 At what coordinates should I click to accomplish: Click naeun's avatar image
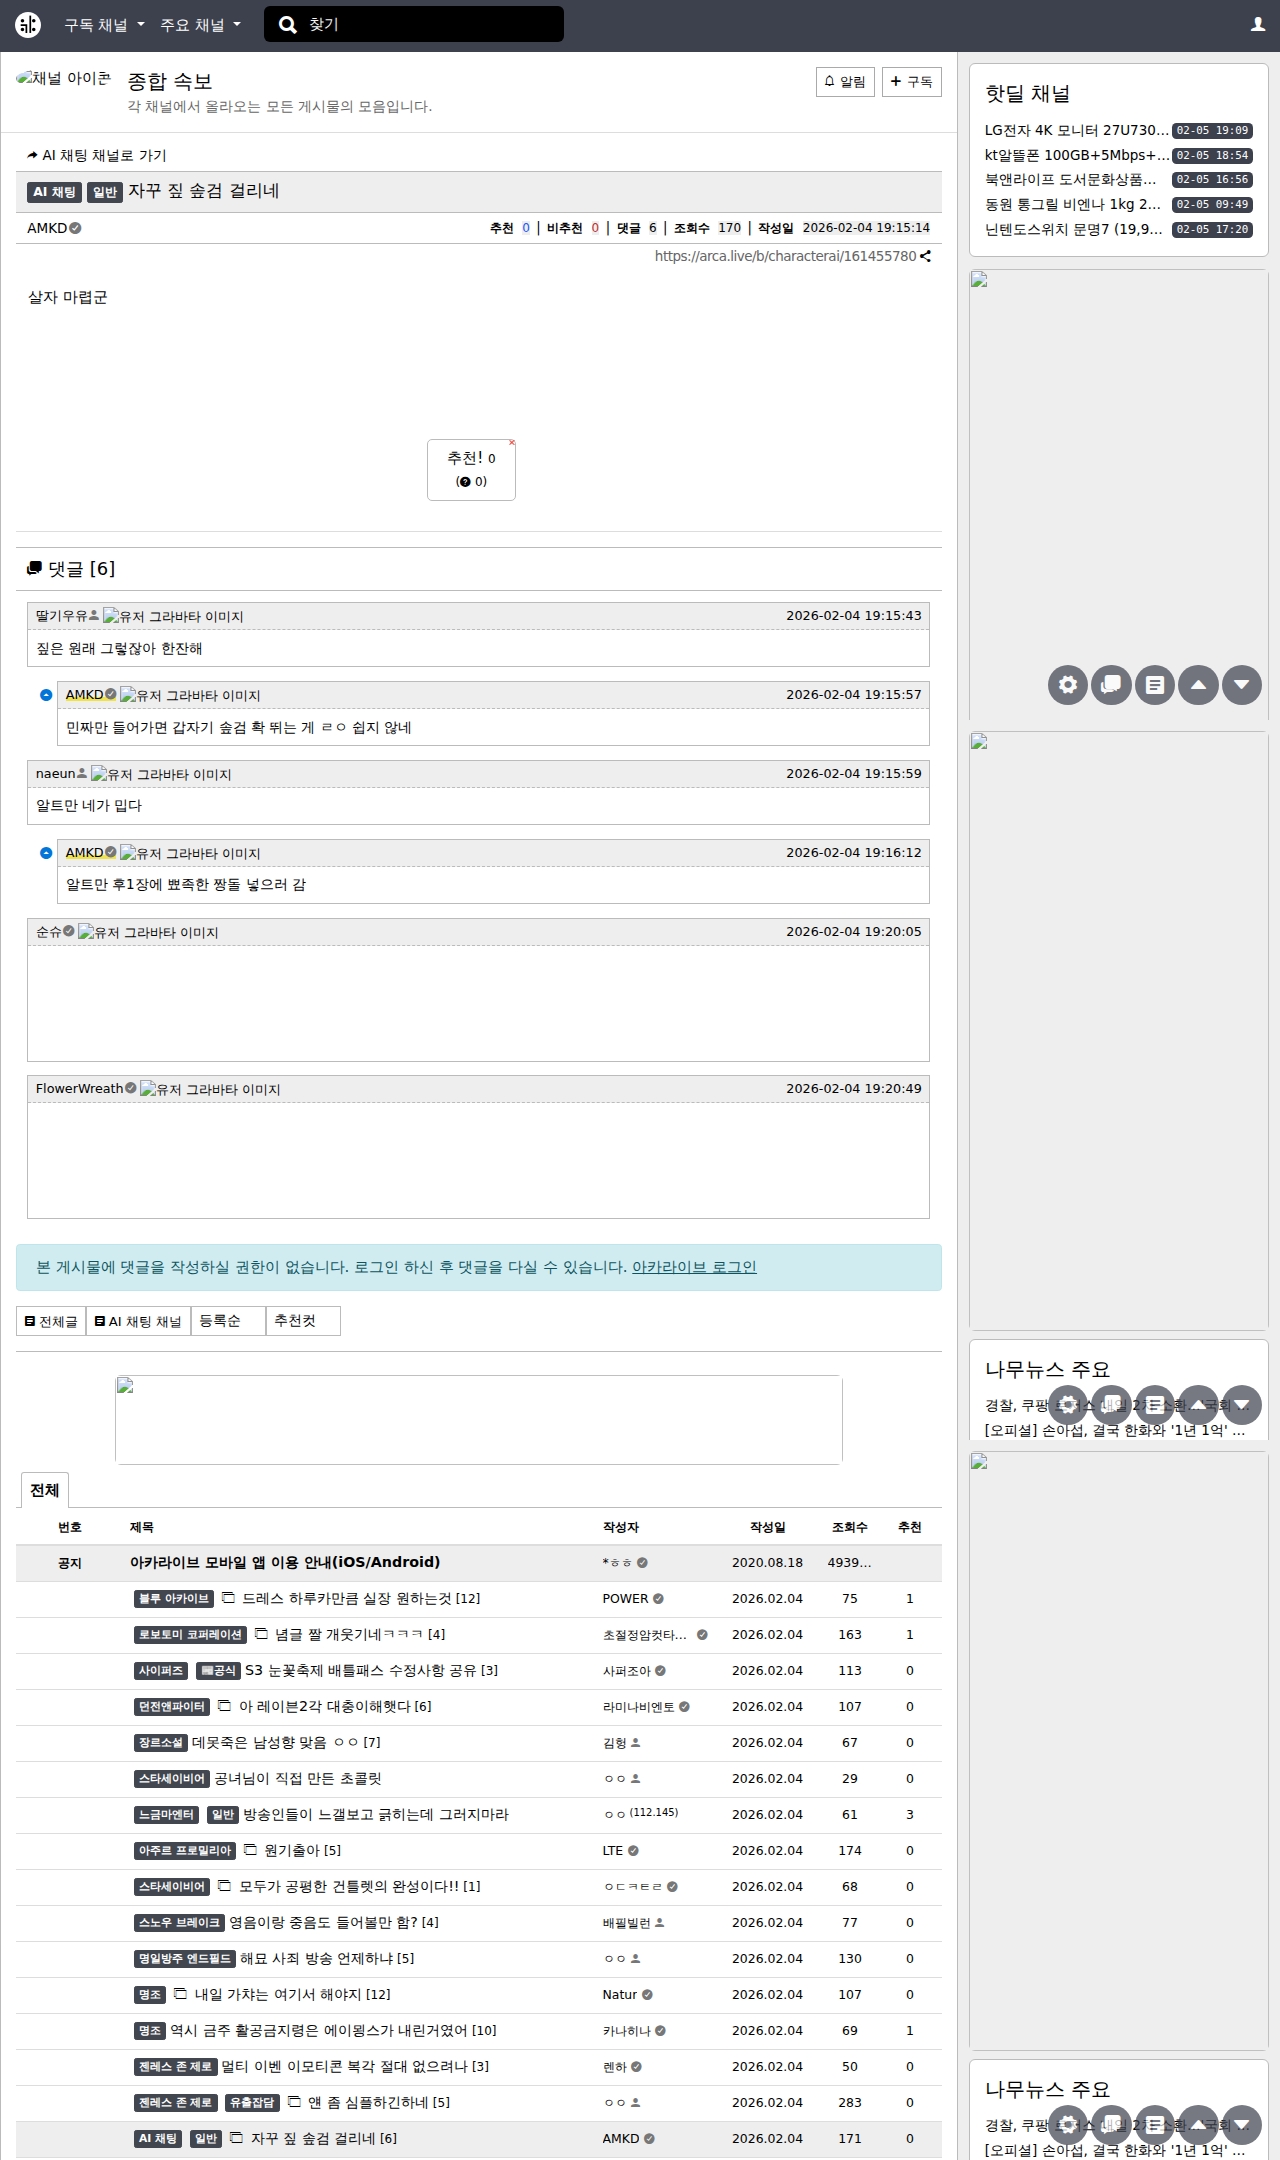click(x=161, y=774)
